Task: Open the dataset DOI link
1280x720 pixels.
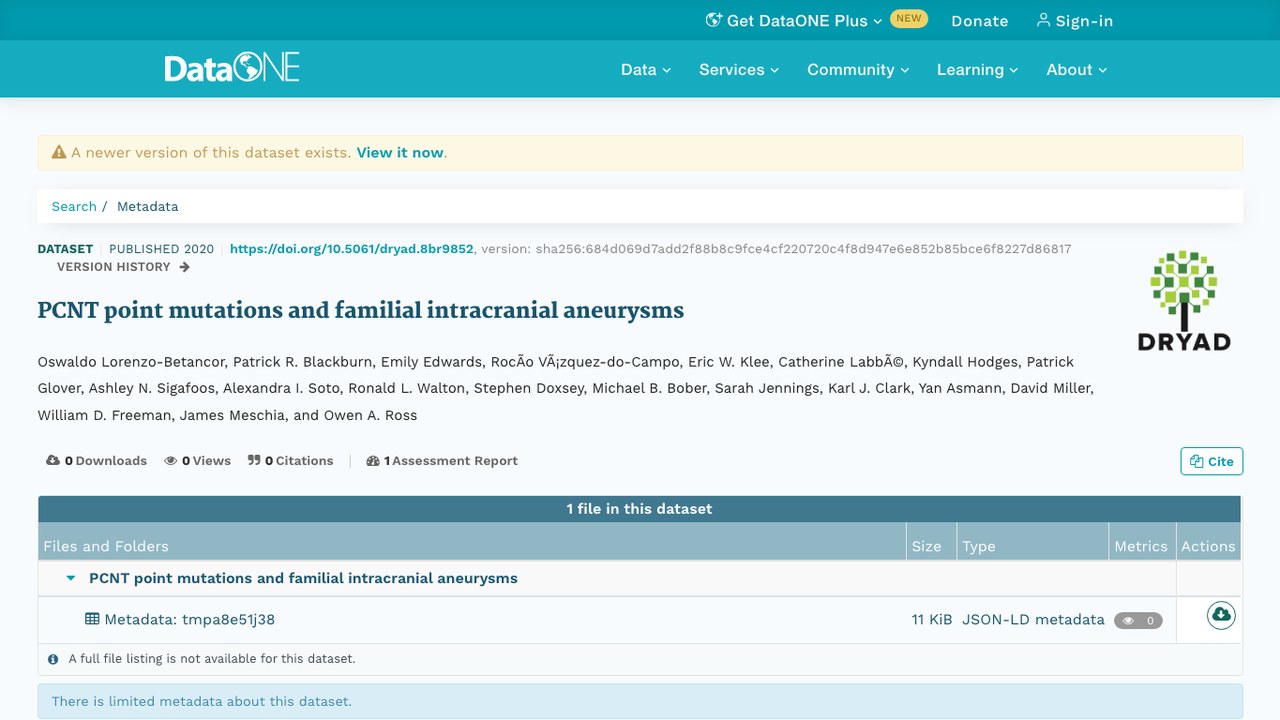Action: coord(352,249)
